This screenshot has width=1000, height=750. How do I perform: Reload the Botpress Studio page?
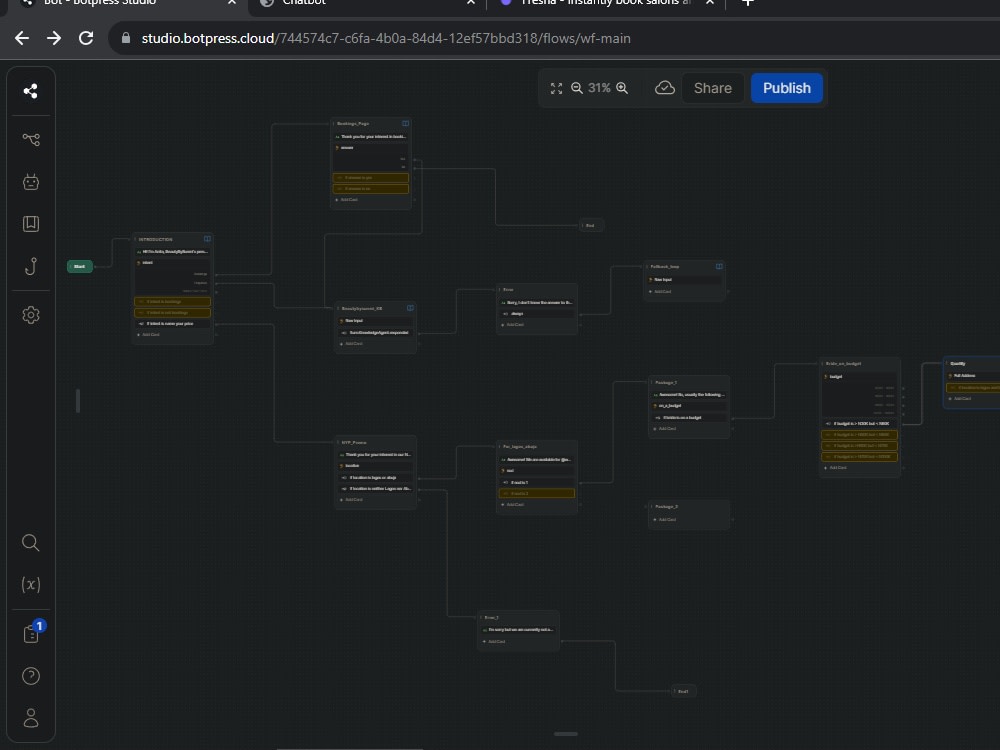point(86,38)
